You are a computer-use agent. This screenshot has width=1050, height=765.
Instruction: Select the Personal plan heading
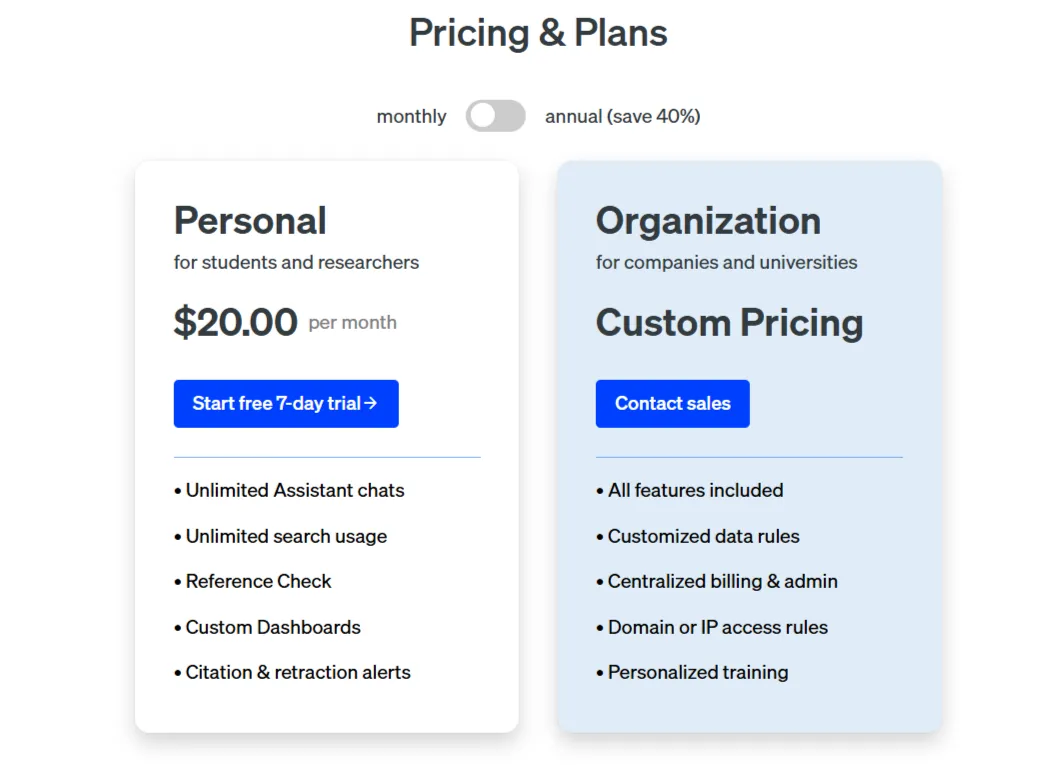[x=250, y=221]
